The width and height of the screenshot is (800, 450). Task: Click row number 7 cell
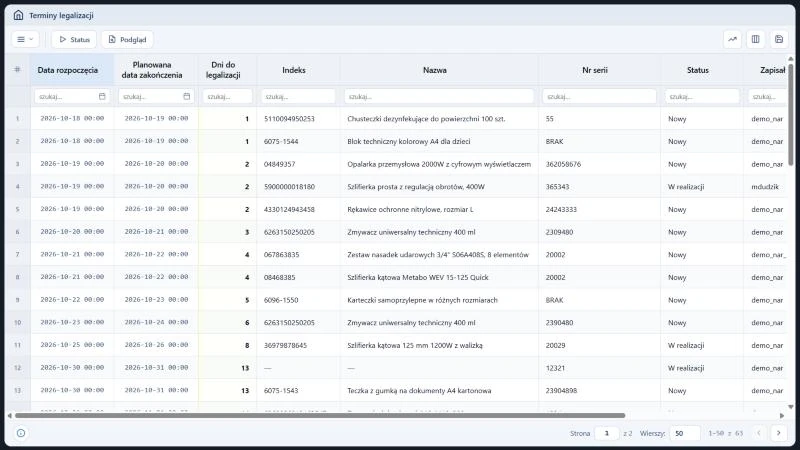tap(17, 255)
